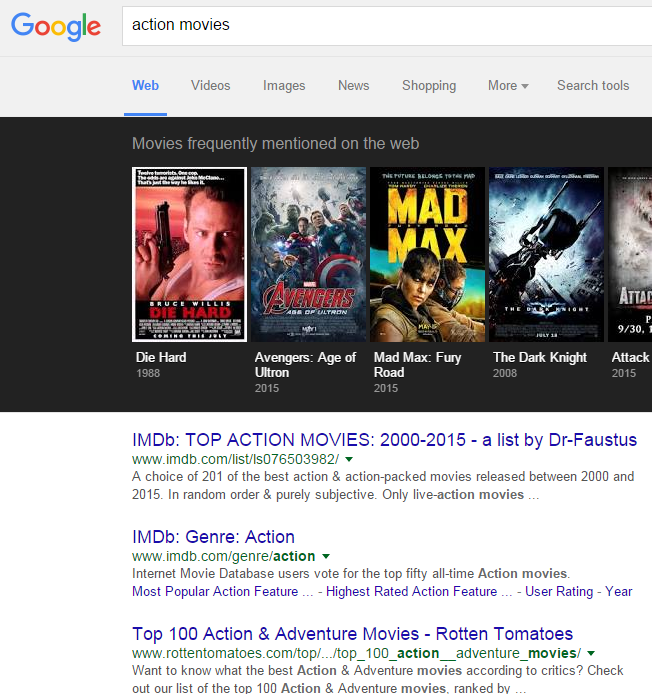The width and height of the screenshot is (652, 694).
Task: Click 'Movies frequently mentioned on the web' heading
Action: tap(275, 144)
